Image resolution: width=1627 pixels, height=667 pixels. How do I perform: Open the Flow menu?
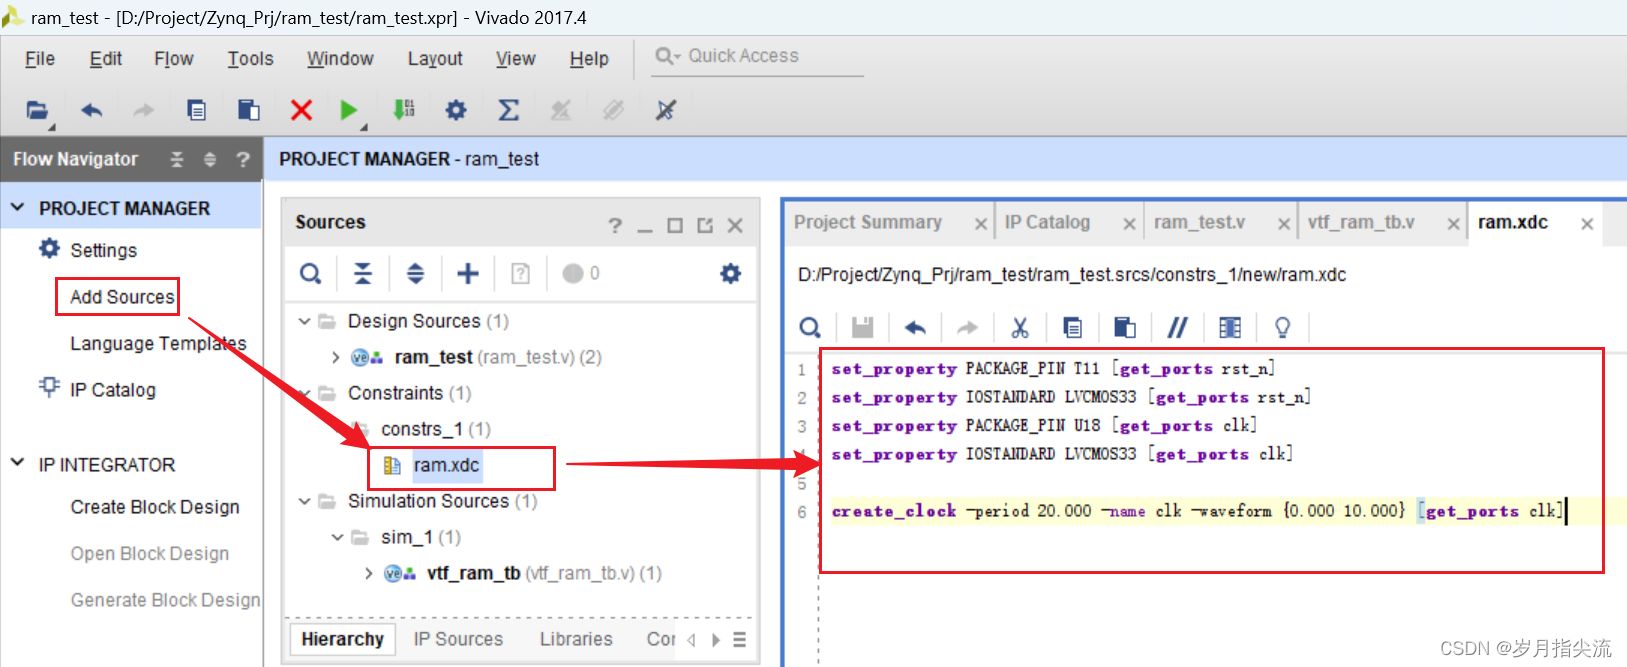click(x=174, y=59)
